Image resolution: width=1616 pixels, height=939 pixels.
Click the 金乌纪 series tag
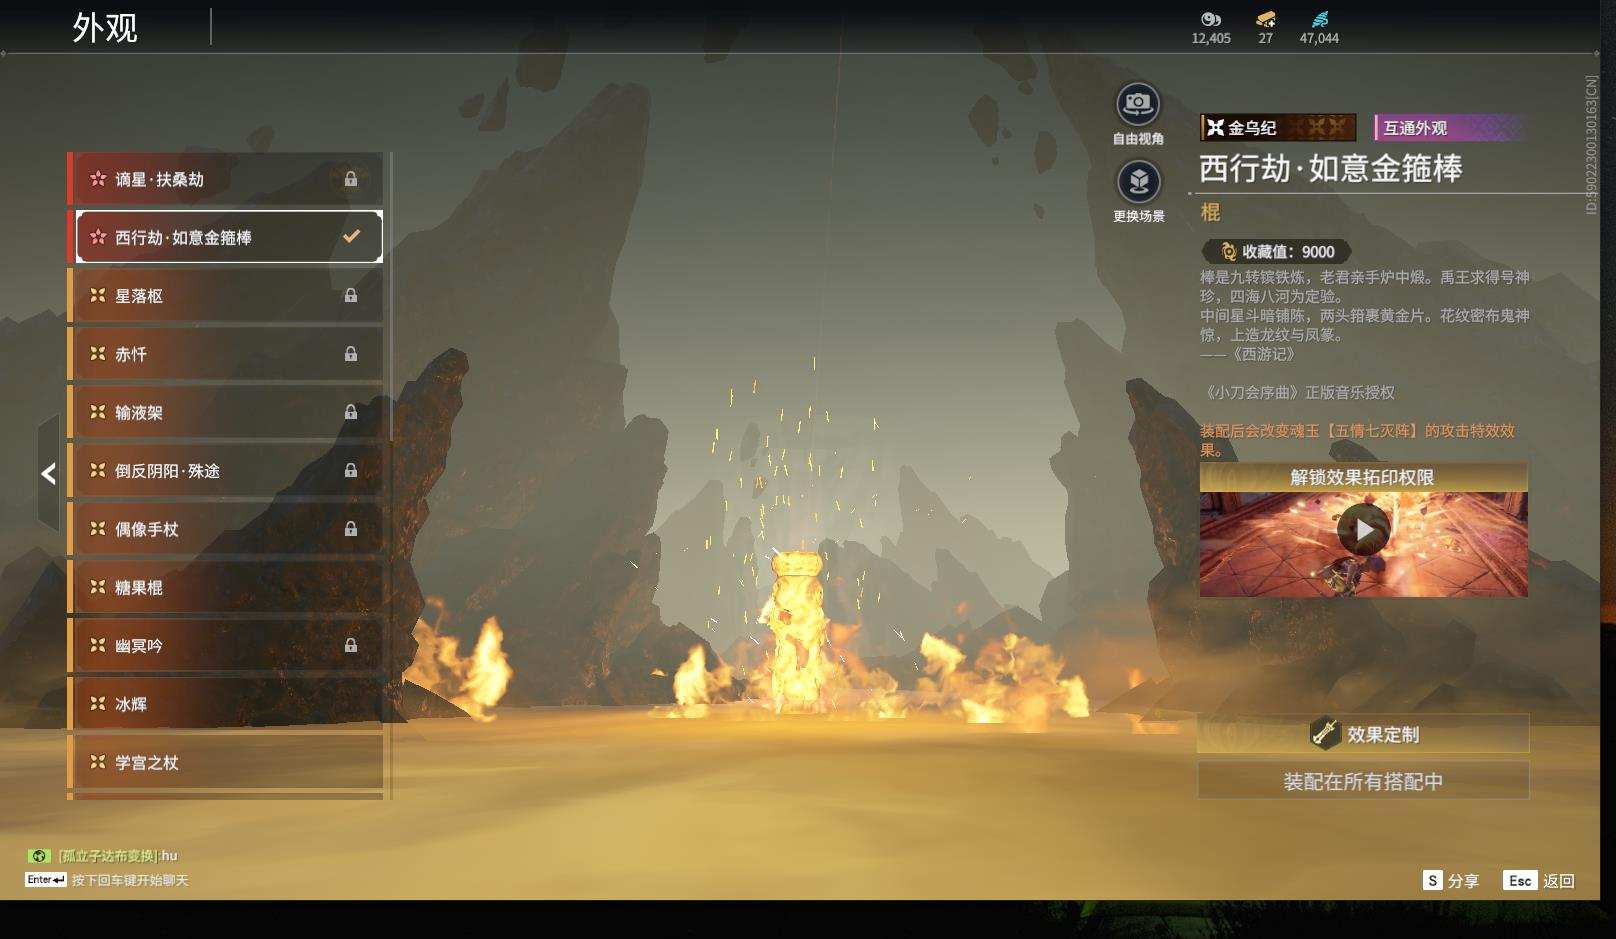click(1278, 127)
